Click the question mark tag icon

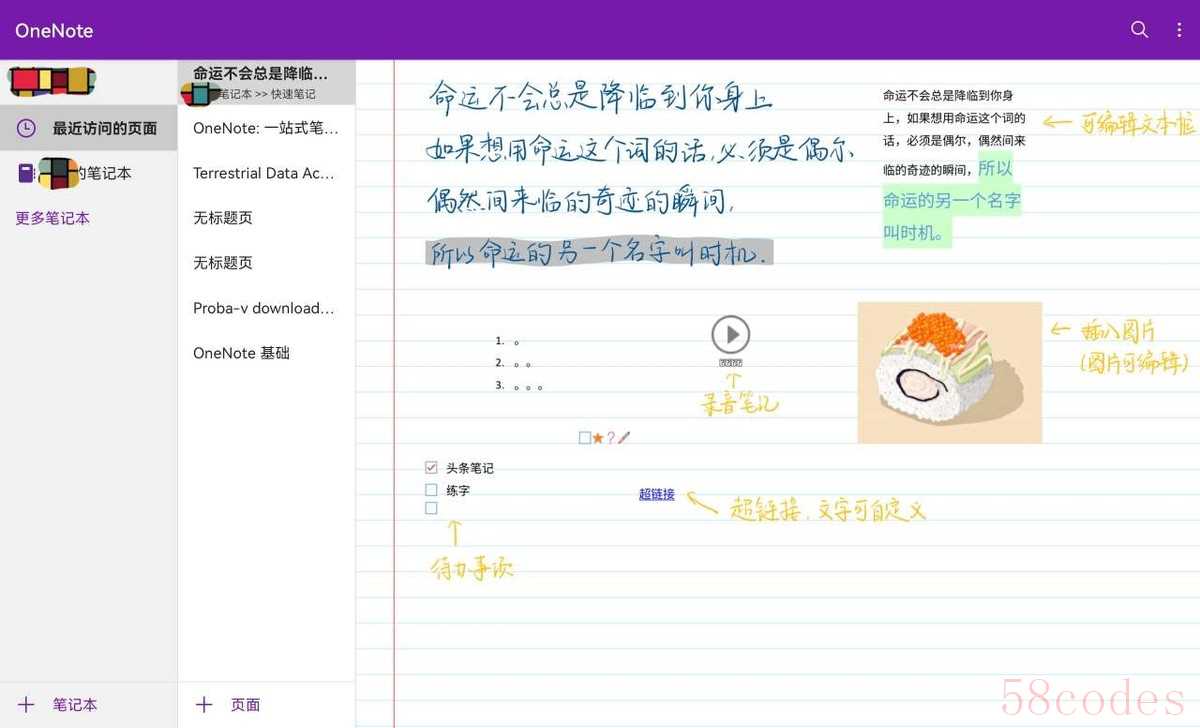[x=611, y=437]
